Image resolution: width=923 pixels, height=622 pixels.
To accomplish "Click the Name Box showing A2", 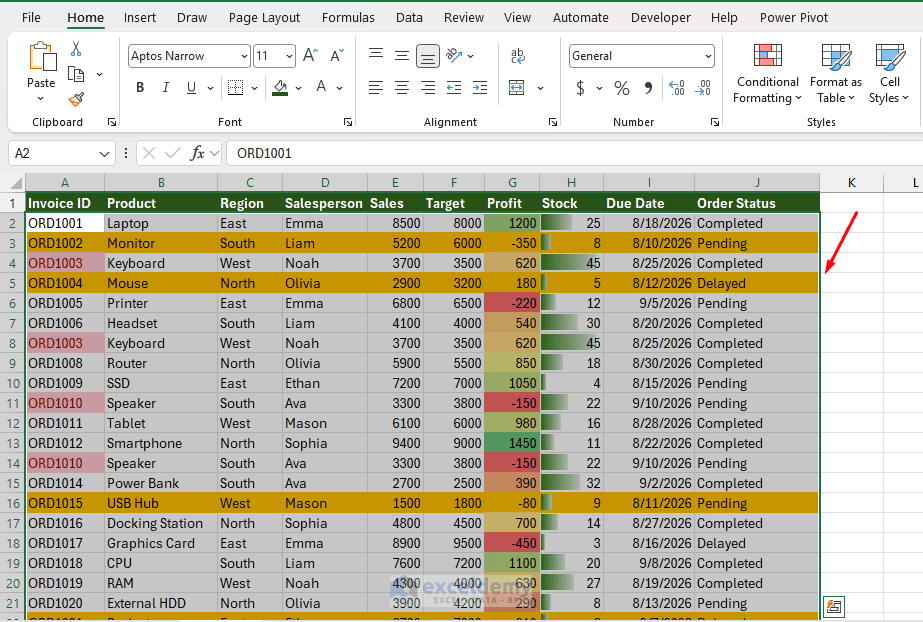I will (62, 154).
